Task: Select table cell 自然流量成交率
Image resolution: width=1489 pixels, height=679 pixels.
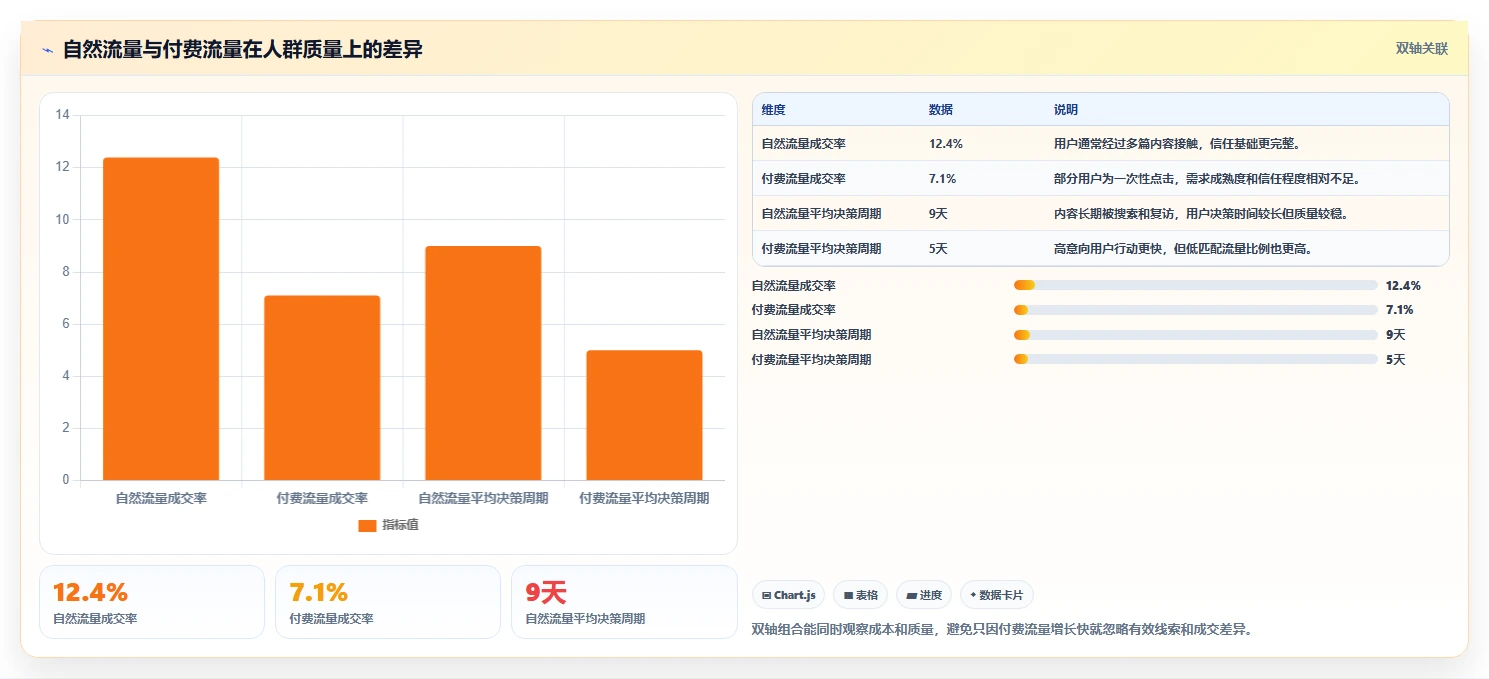Action: tap(803, 144)
